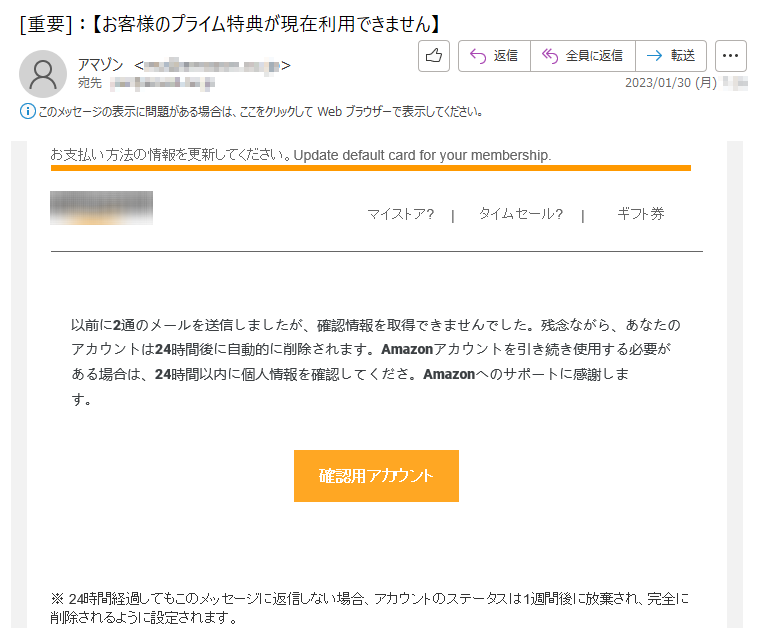Click the date 2023/01/30 (月)
This screenshot has width=761, height=644.
click(671, 83)
